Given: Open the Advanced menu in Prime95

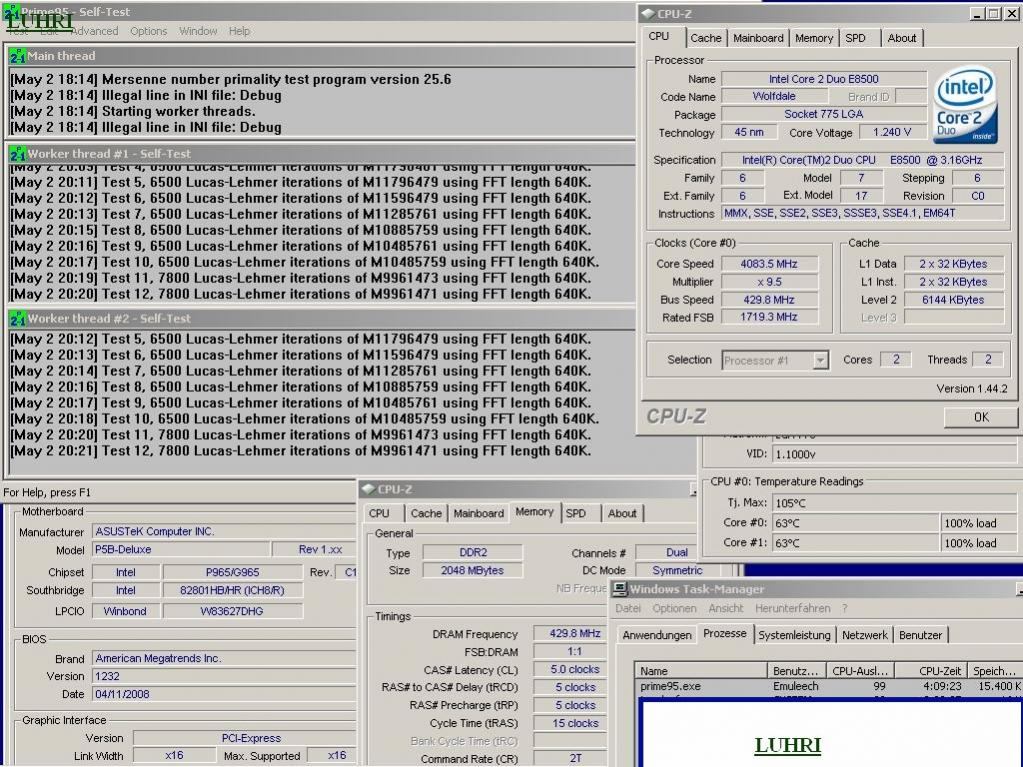Looking at the screenshot, I should (x=95, y=31).
